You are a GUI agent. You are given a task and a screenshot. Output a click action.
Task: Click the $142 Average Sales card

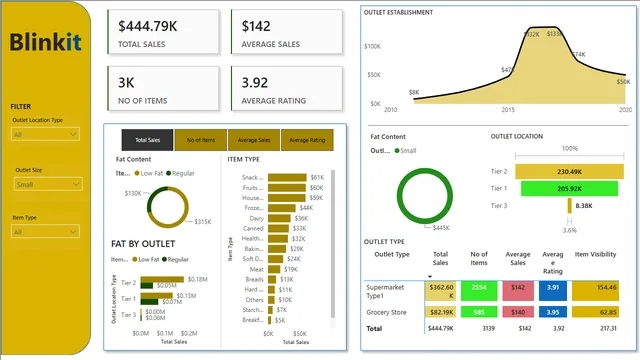point(287,32)
